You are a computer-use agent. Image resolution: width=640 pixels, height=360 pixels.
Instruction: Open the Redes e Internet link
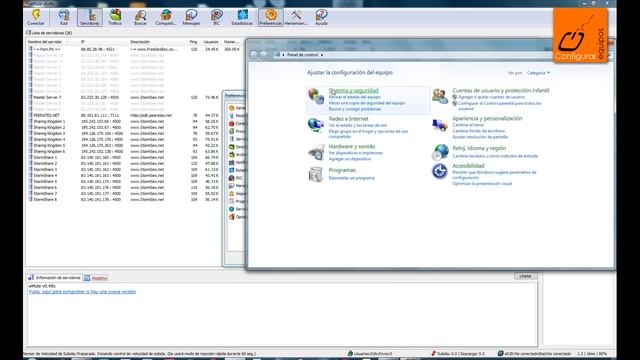[349, 119]
